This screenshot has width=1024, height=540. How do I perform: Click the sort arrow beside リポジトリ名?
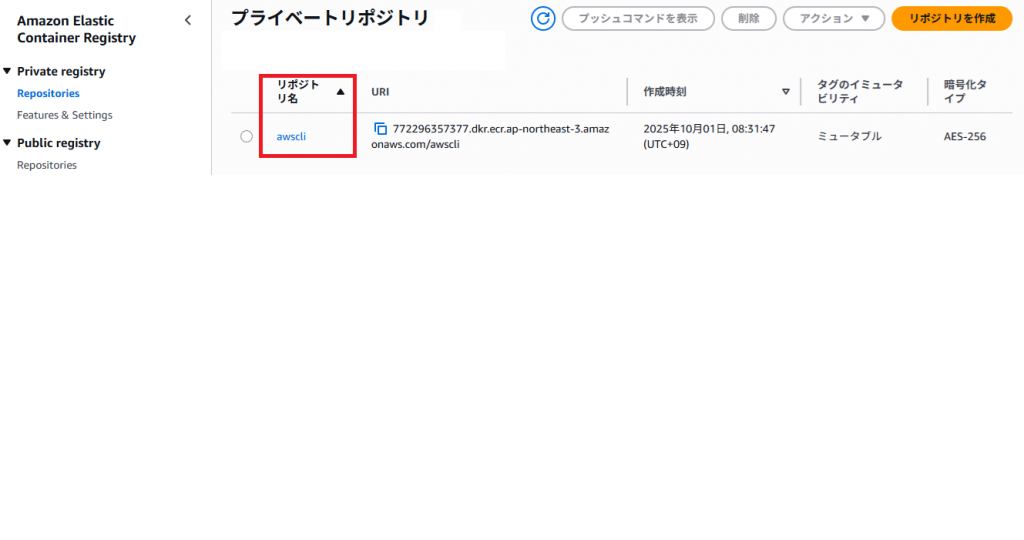[x=340, y=92]
